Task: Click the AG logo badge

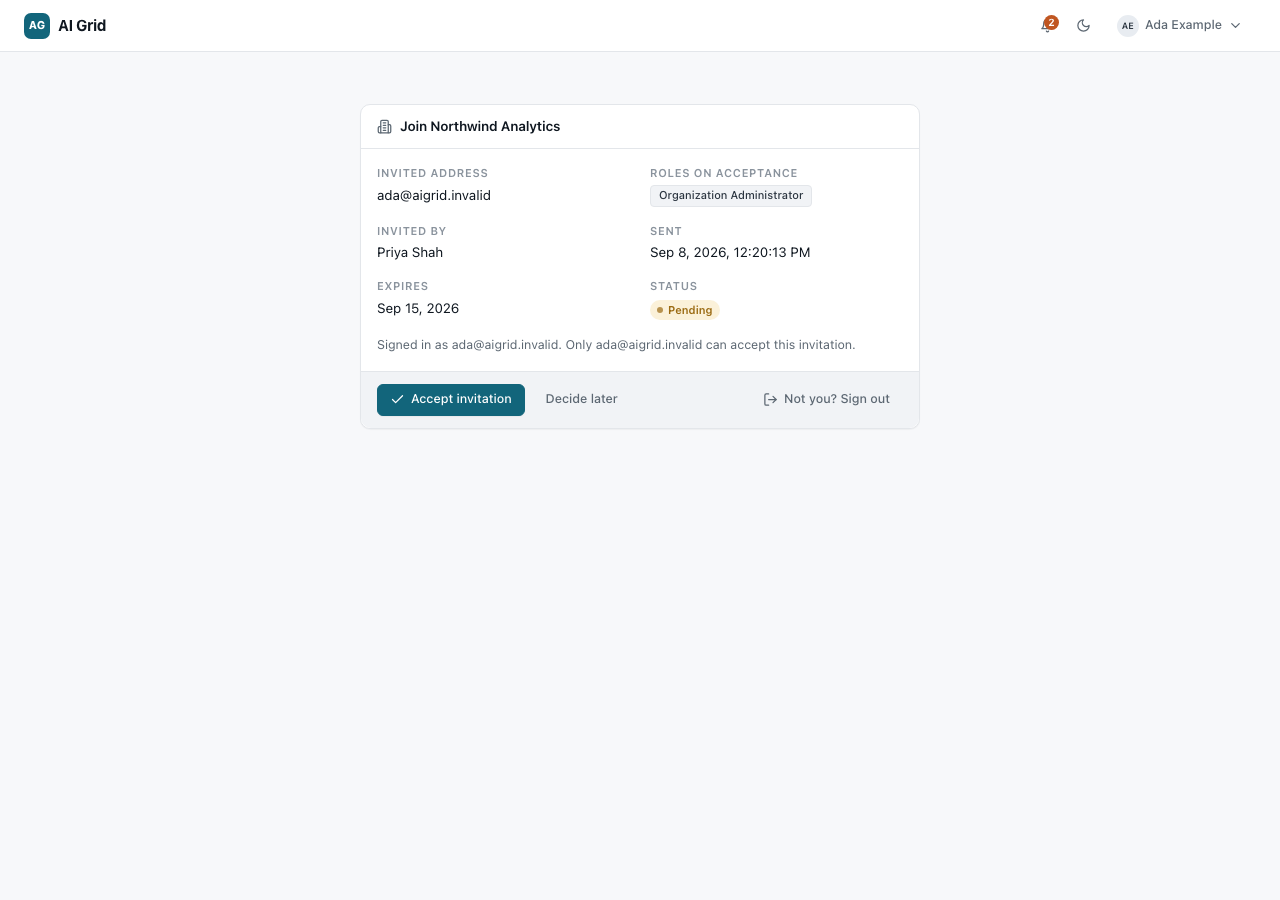Action: [x=37, y=26]
